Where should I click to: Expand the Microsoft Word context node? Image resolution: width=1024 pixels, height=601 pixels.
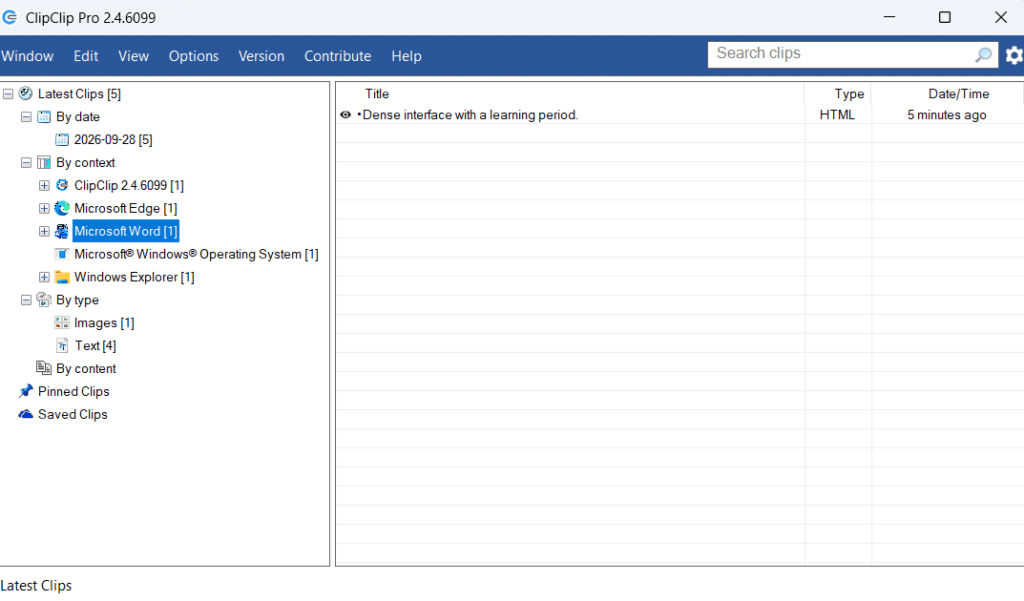44,231
